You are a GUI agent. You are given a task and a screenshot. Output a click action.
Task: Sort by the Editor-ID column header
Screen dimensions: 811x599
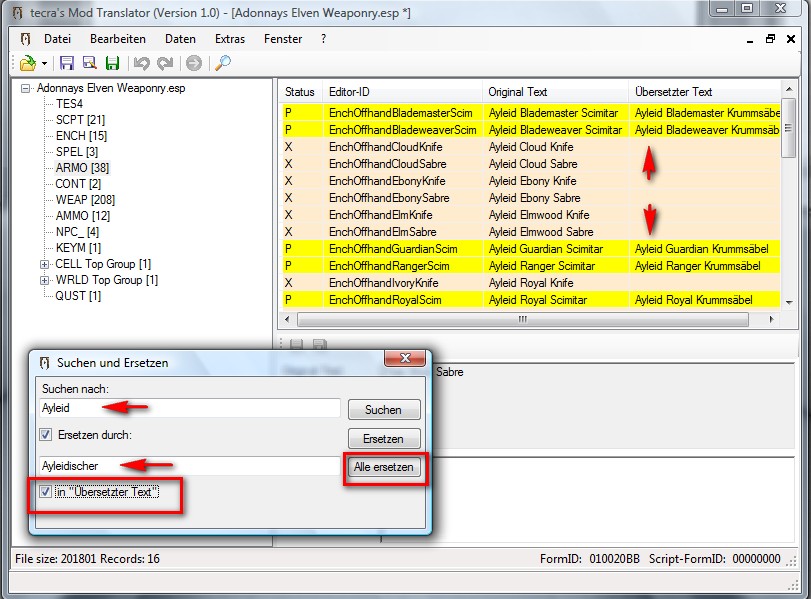tap(402, 92)
